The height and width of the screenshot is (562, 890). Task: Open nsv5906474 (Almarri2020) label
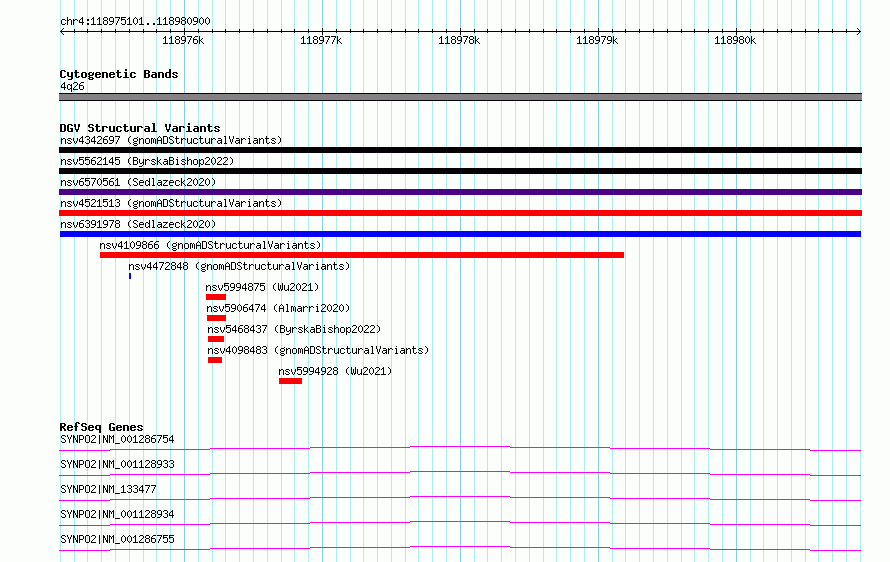[x=278, y=308]
